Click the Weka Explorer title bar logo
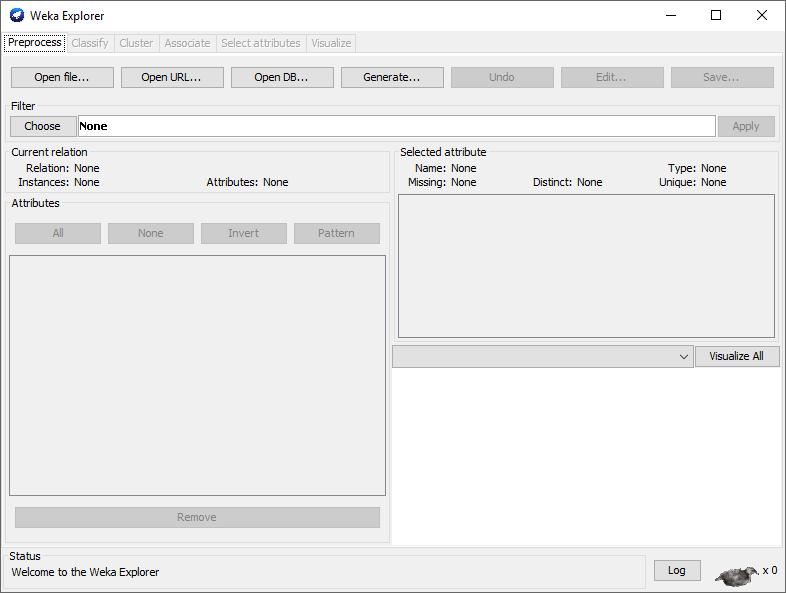786x593 pixels. coord(17,16)
